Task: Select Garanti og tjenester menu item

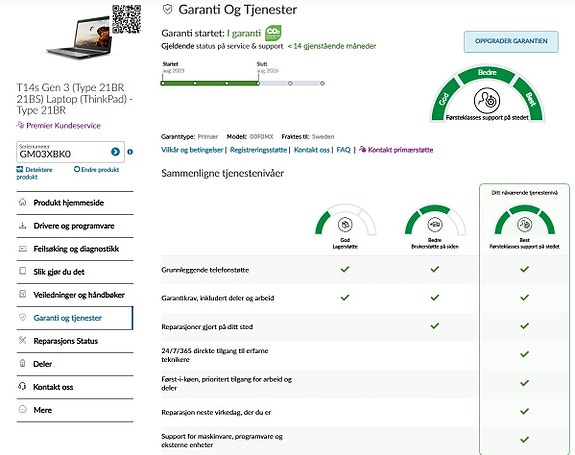Action: pyautogui.click(x=75, y=318)
